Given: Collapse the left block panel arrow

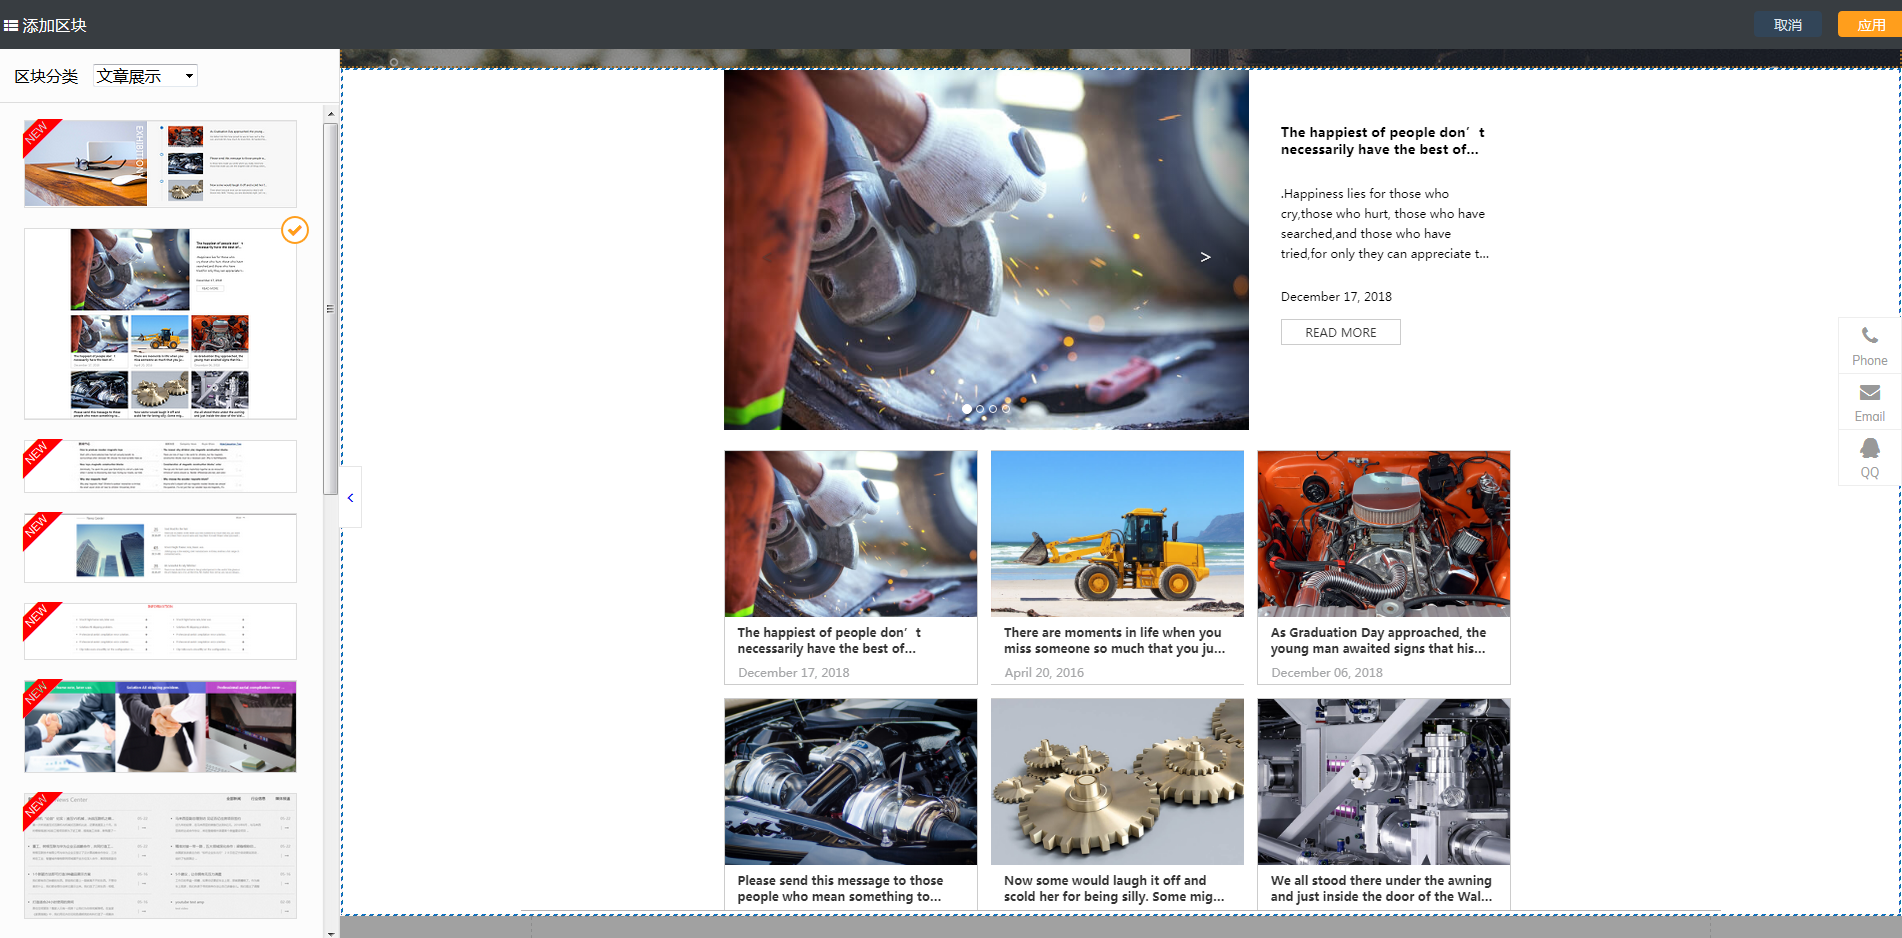Looking at the screenshot, I should [350, 497].
